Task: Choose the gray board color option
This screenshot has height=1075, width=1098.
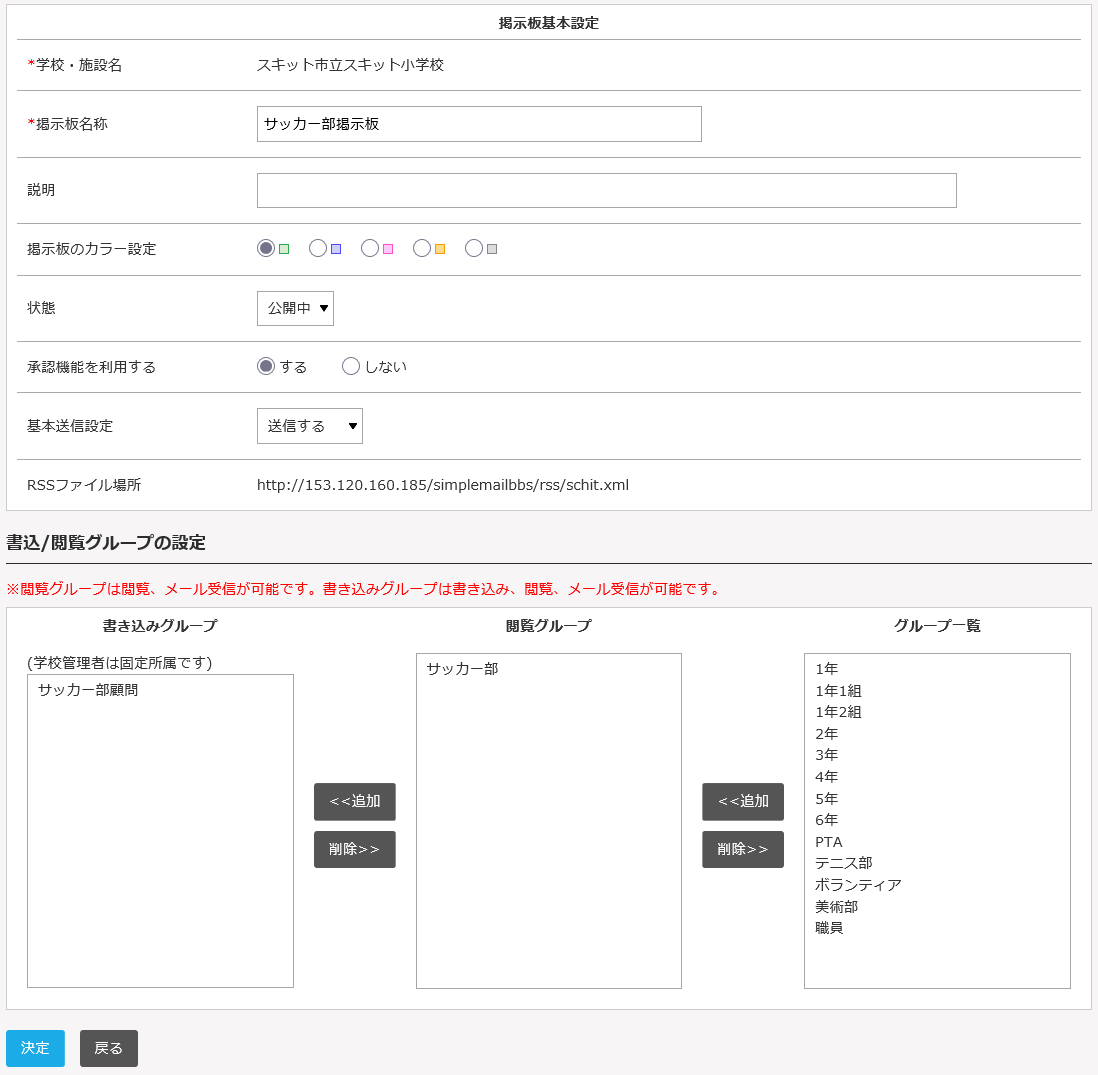Action: pos(474,248)
